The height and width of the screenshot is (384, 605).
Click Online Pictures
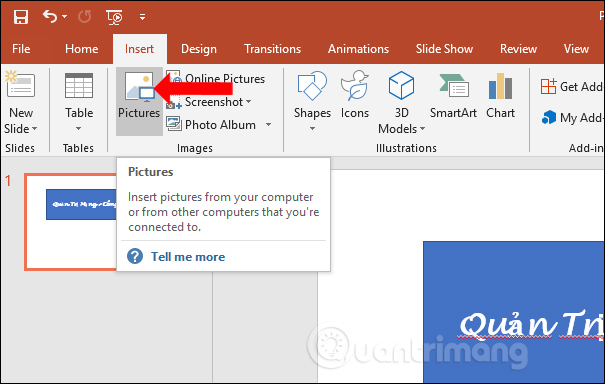[x=225, y=79]
